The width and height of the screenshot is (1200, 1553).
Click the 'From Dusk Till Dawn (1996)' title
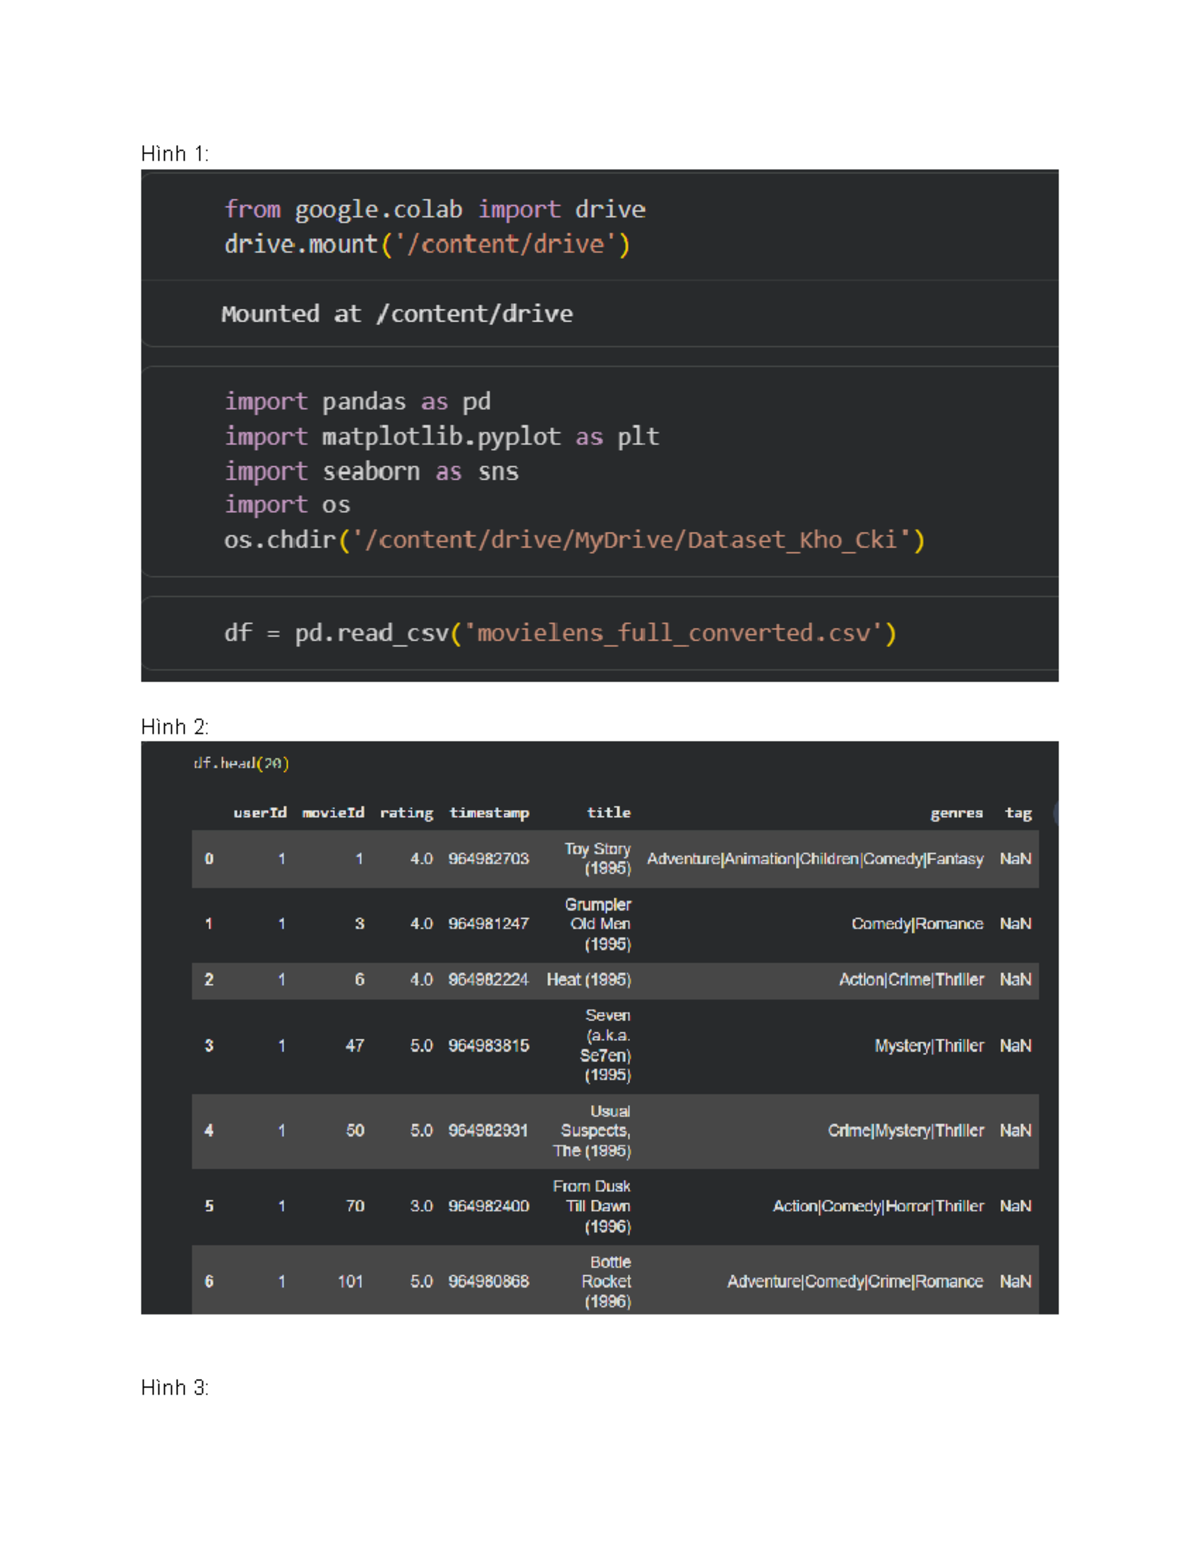[x=592, y=1207]
